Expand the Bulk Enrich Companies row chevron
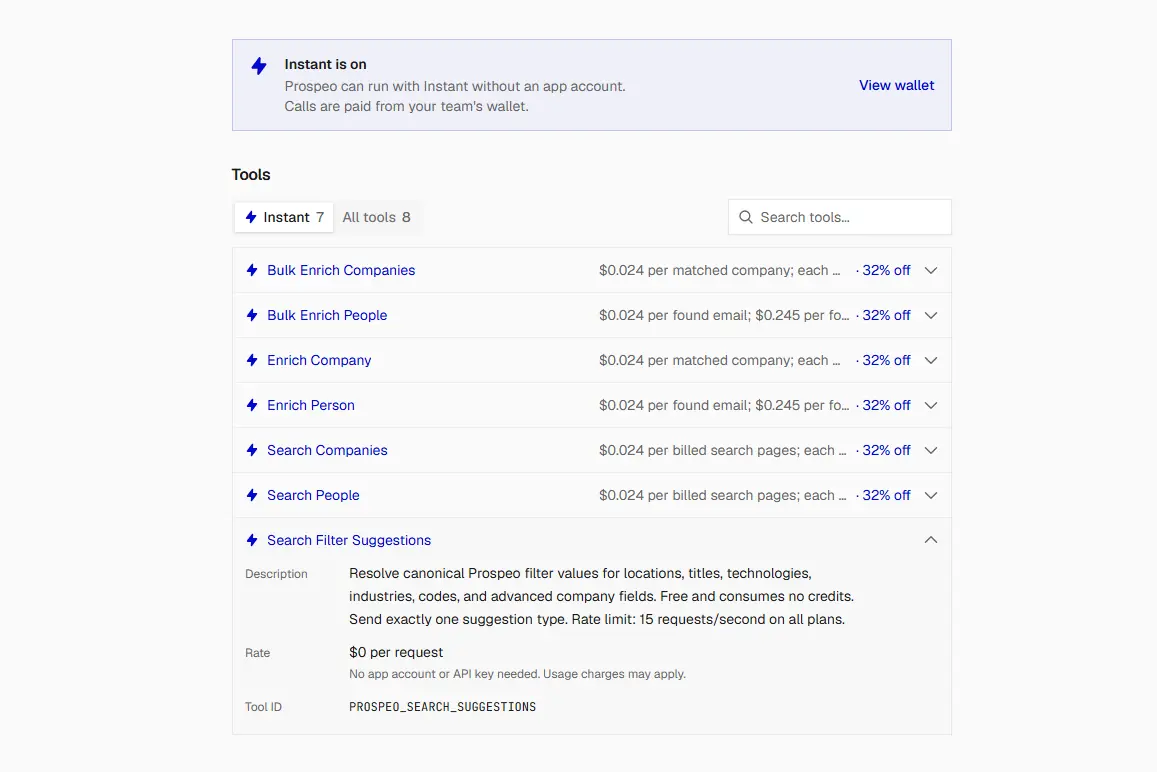Viewport: 1157px width, 772px height. [931, 270]
